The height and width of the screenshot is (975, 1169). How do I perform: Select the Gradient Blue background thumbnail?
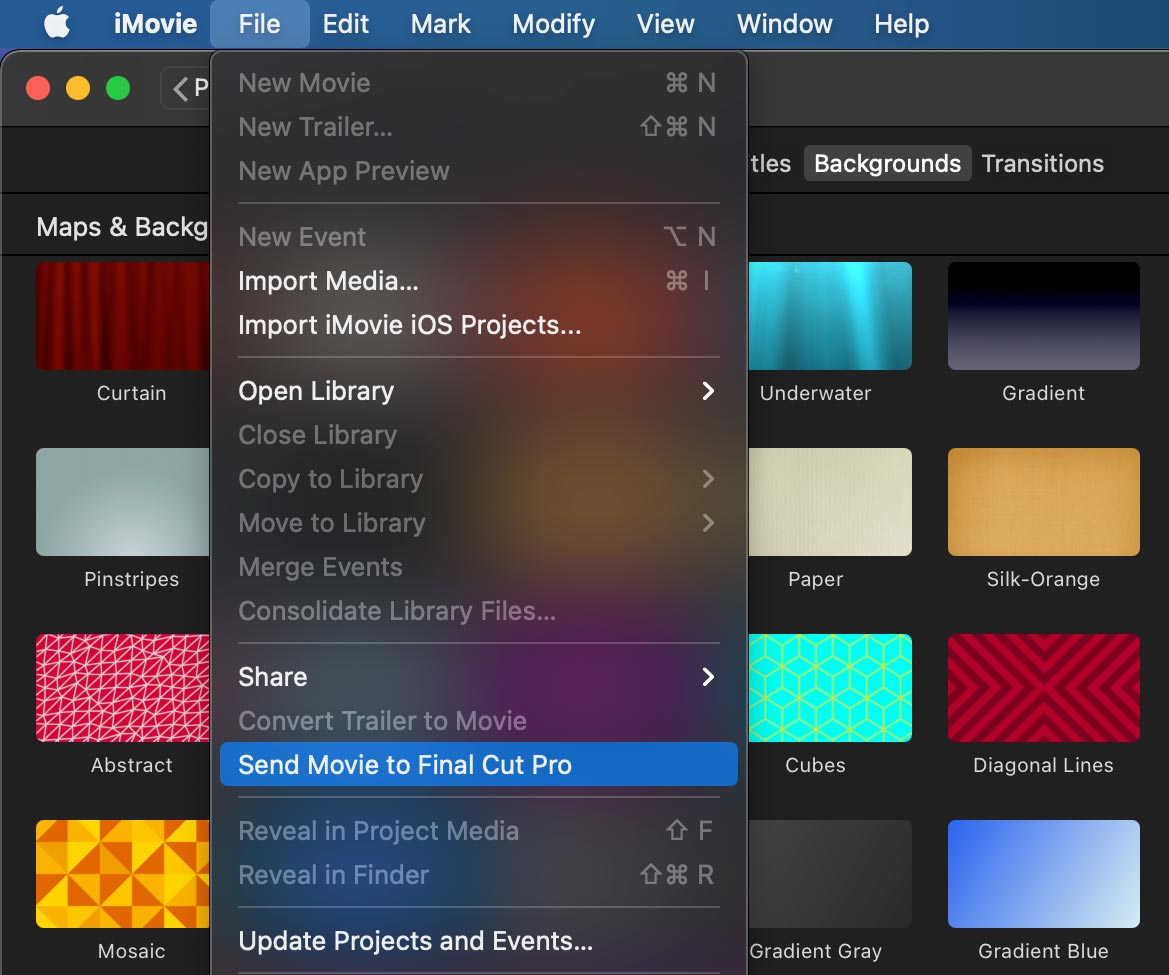[x=1044, y=874]
